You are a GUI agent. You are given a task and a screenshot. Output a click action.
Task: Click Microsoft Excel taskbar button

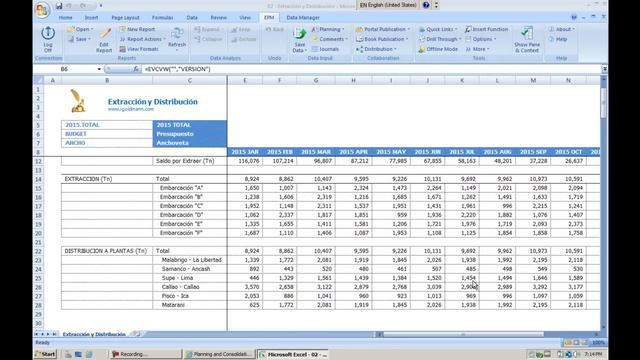point(293,354)
